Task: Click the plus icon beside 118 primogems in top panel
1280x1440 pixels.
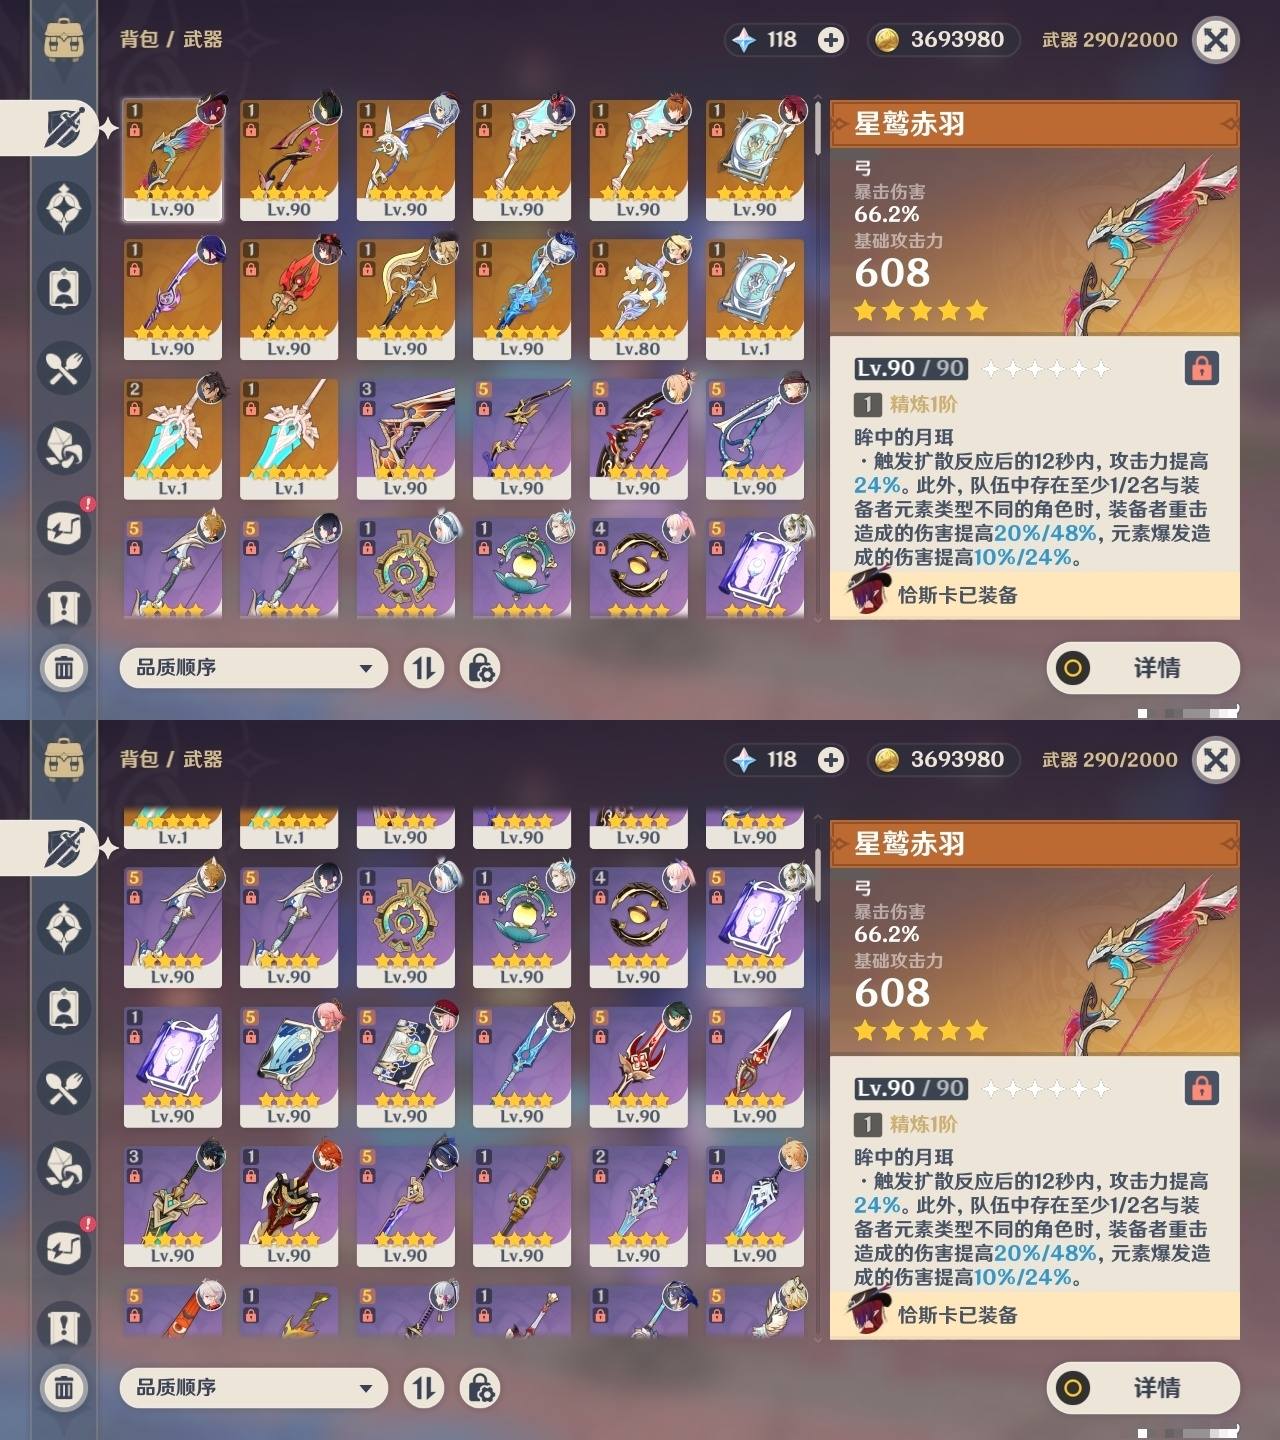Action: [x=830, y=40]
